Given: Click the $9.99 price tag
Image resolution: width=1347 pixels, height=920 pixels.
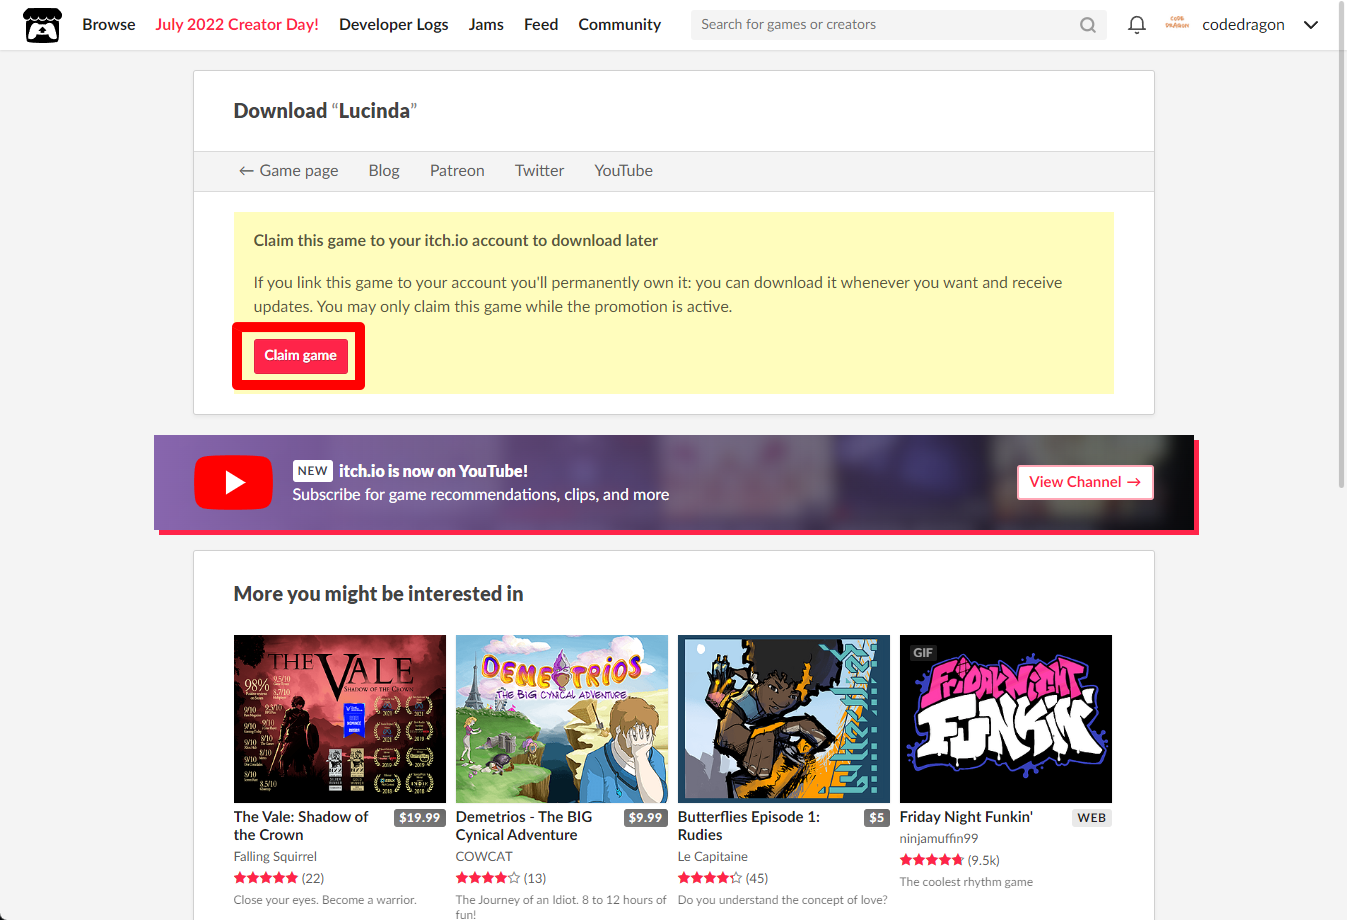Looking at the screenshot, I should (x=645, y=818).
